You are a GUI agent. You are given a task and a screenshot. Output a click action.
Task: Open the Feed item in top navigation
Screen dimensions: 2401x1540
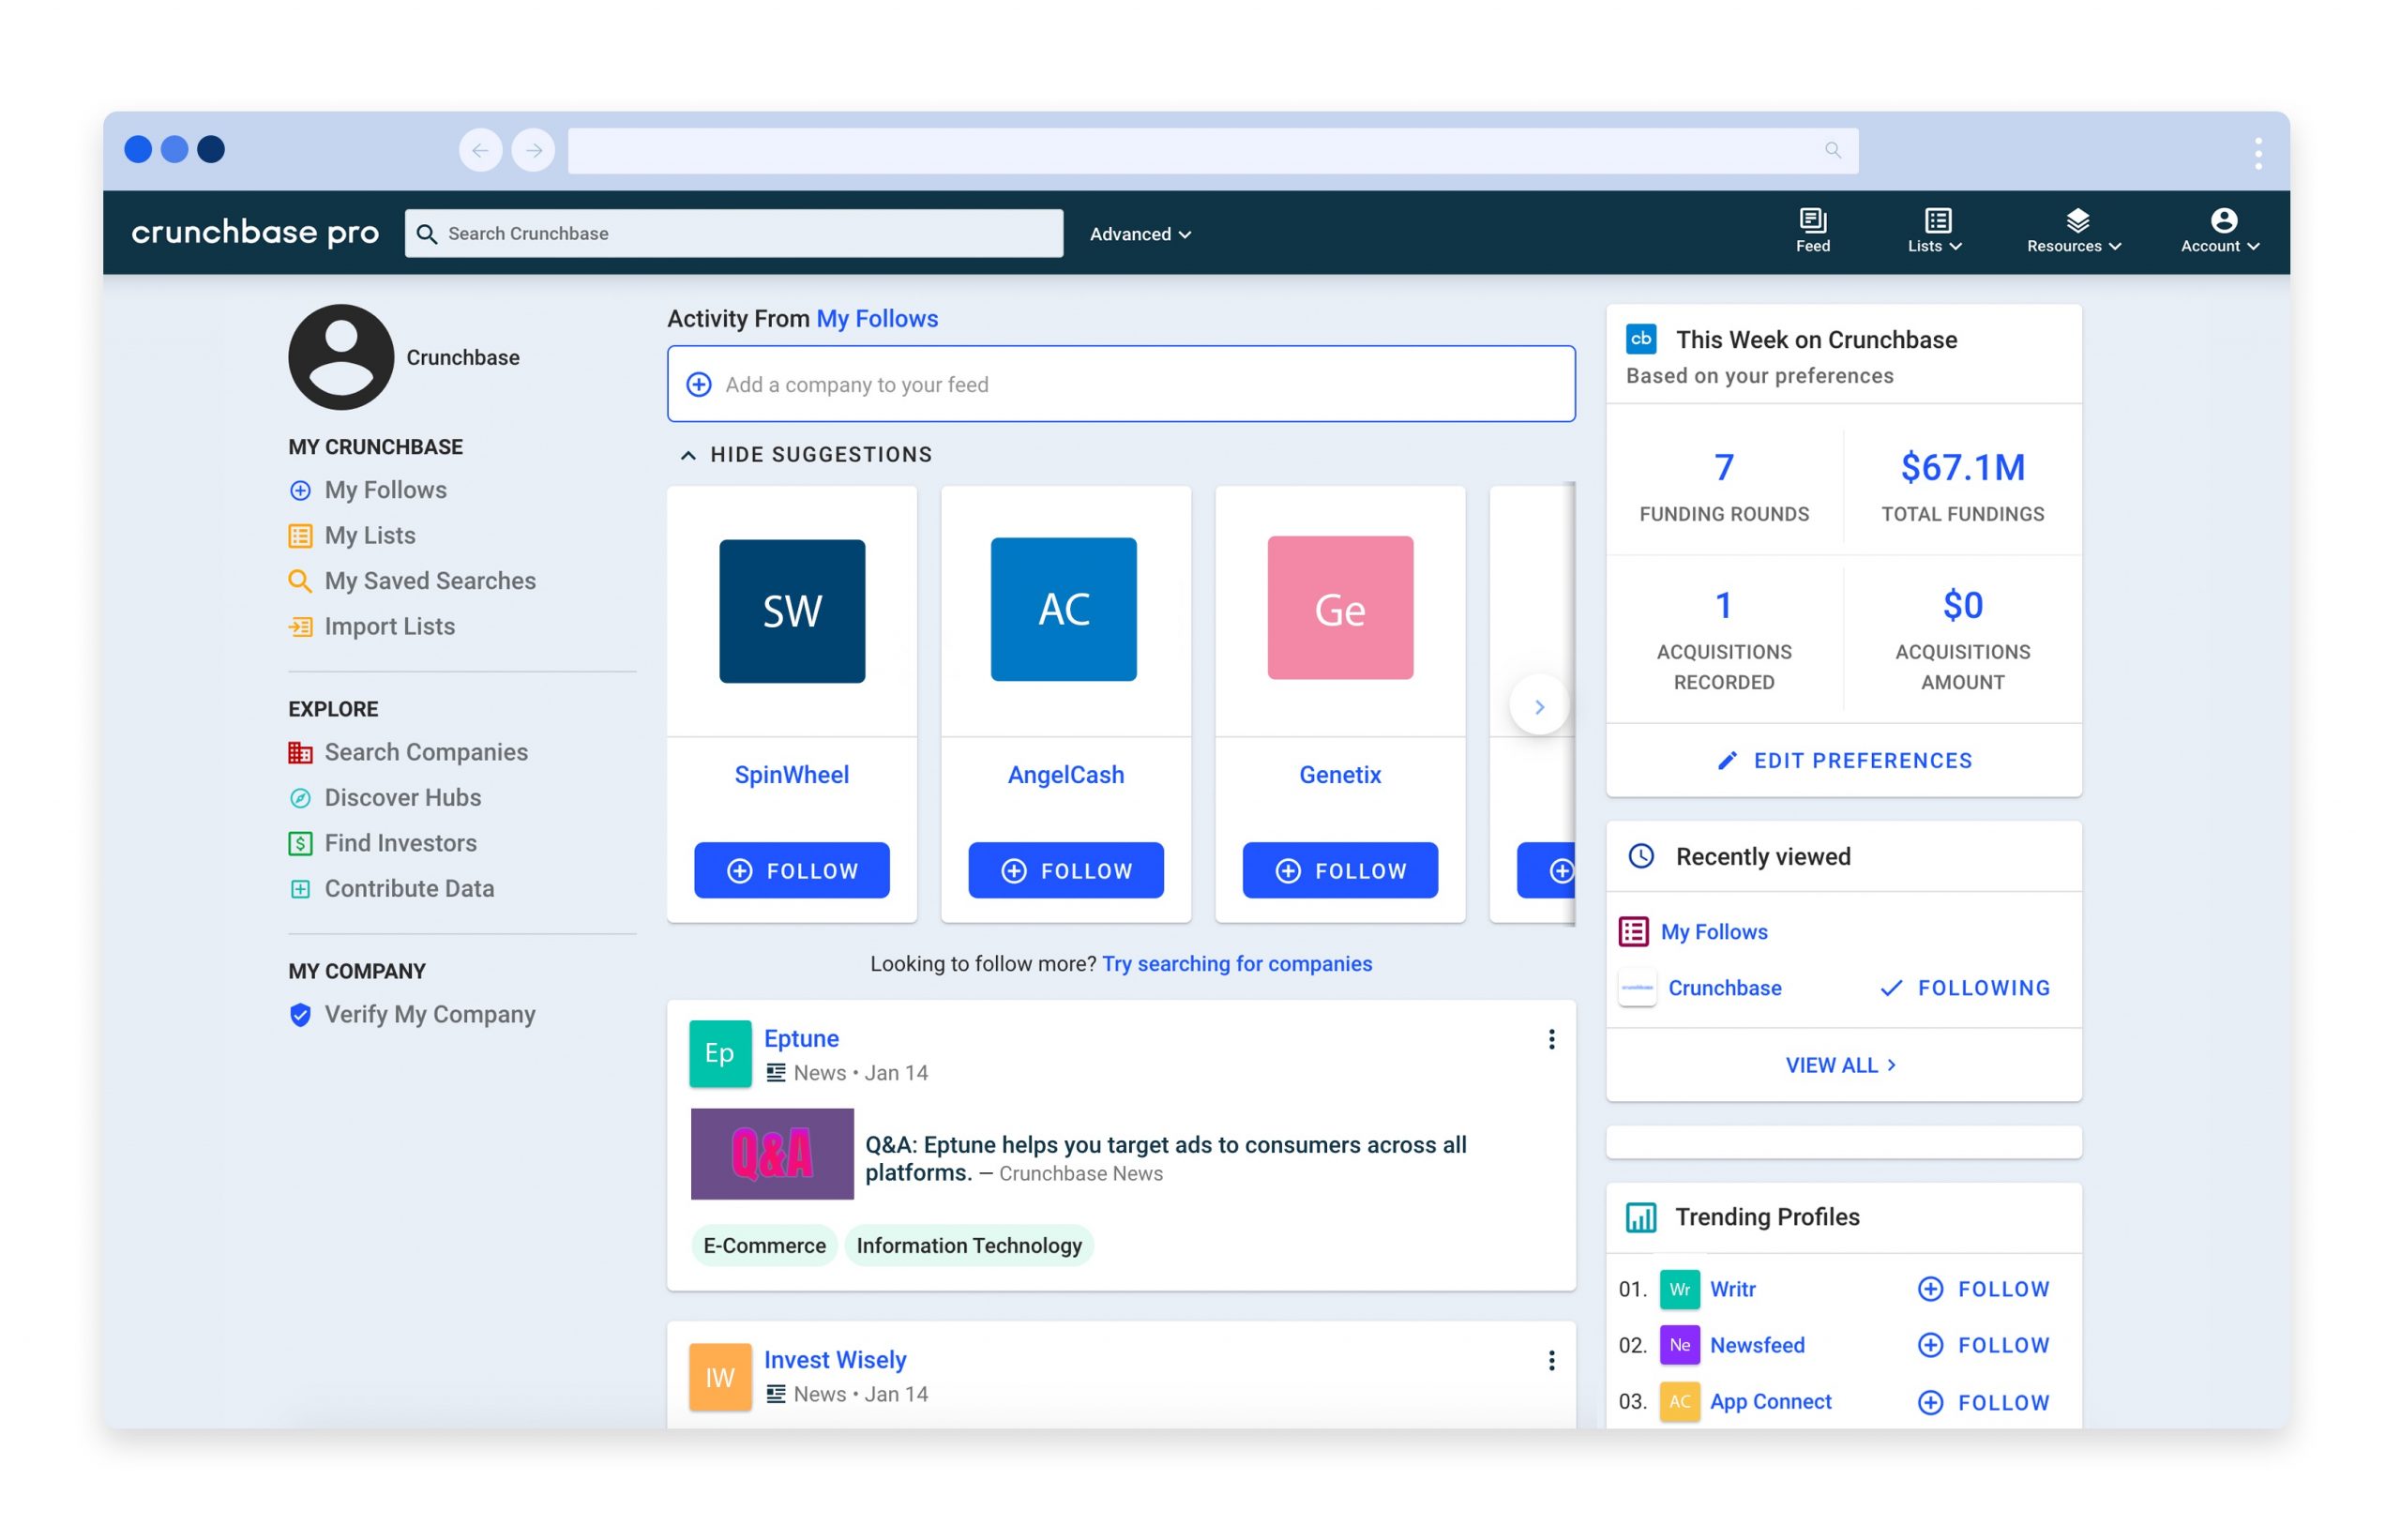coord(1812,230)
